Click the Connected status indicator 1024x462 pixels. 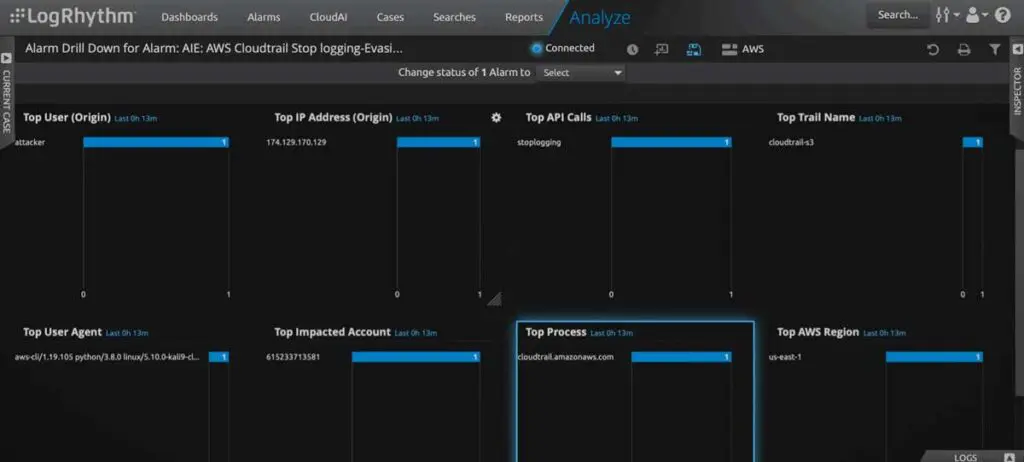563,48
